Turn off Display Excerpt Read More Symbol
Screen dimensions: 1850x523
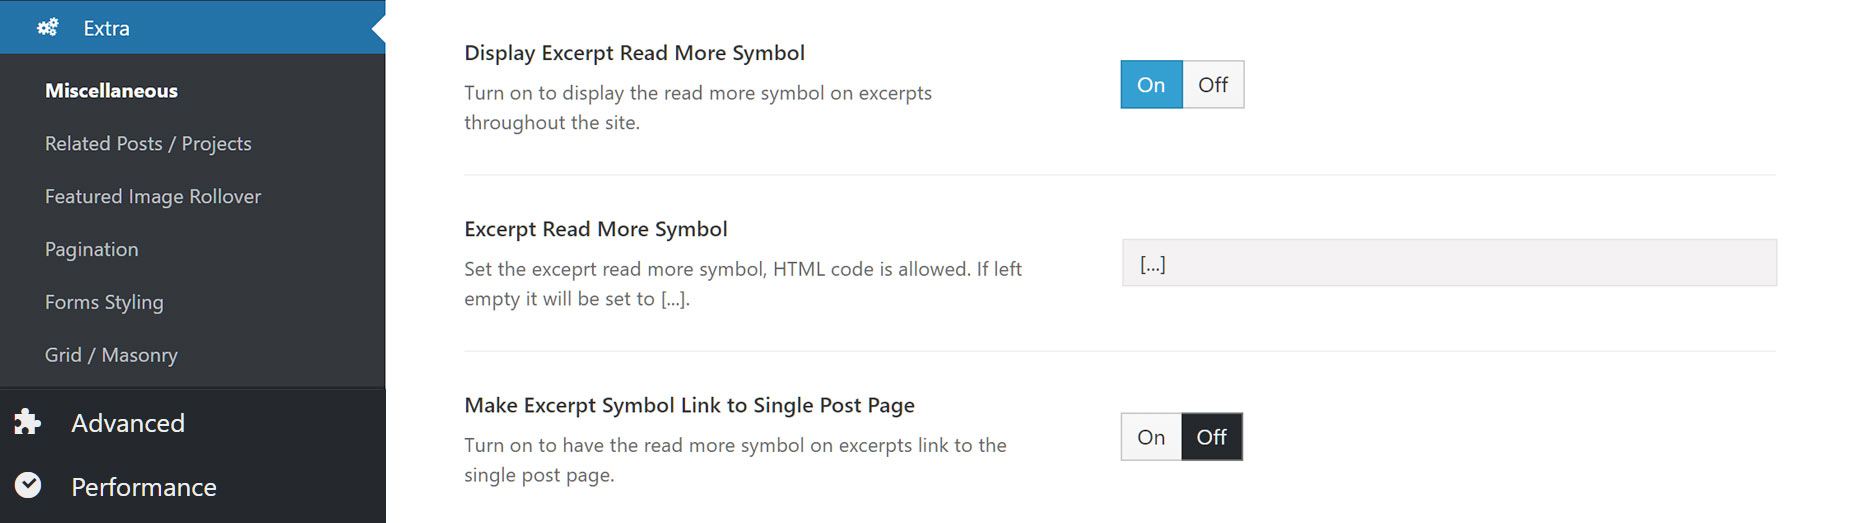coord(1213,85)
